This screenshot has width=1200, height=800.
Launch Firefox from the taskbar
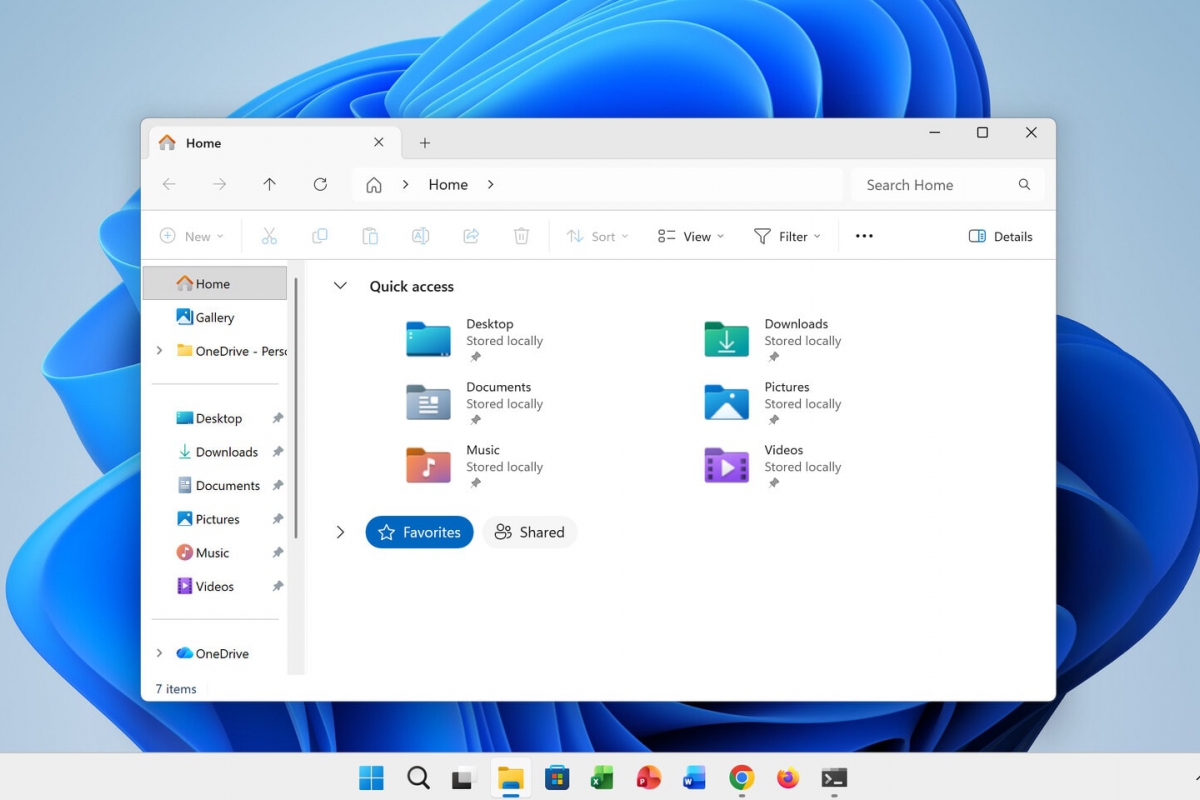tap(788, 778)
